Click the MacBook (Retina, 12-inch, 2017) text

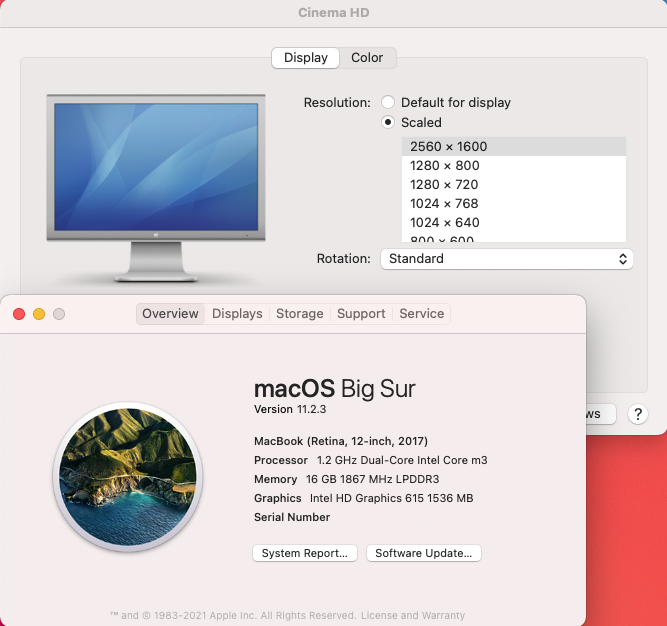point(341,441)
